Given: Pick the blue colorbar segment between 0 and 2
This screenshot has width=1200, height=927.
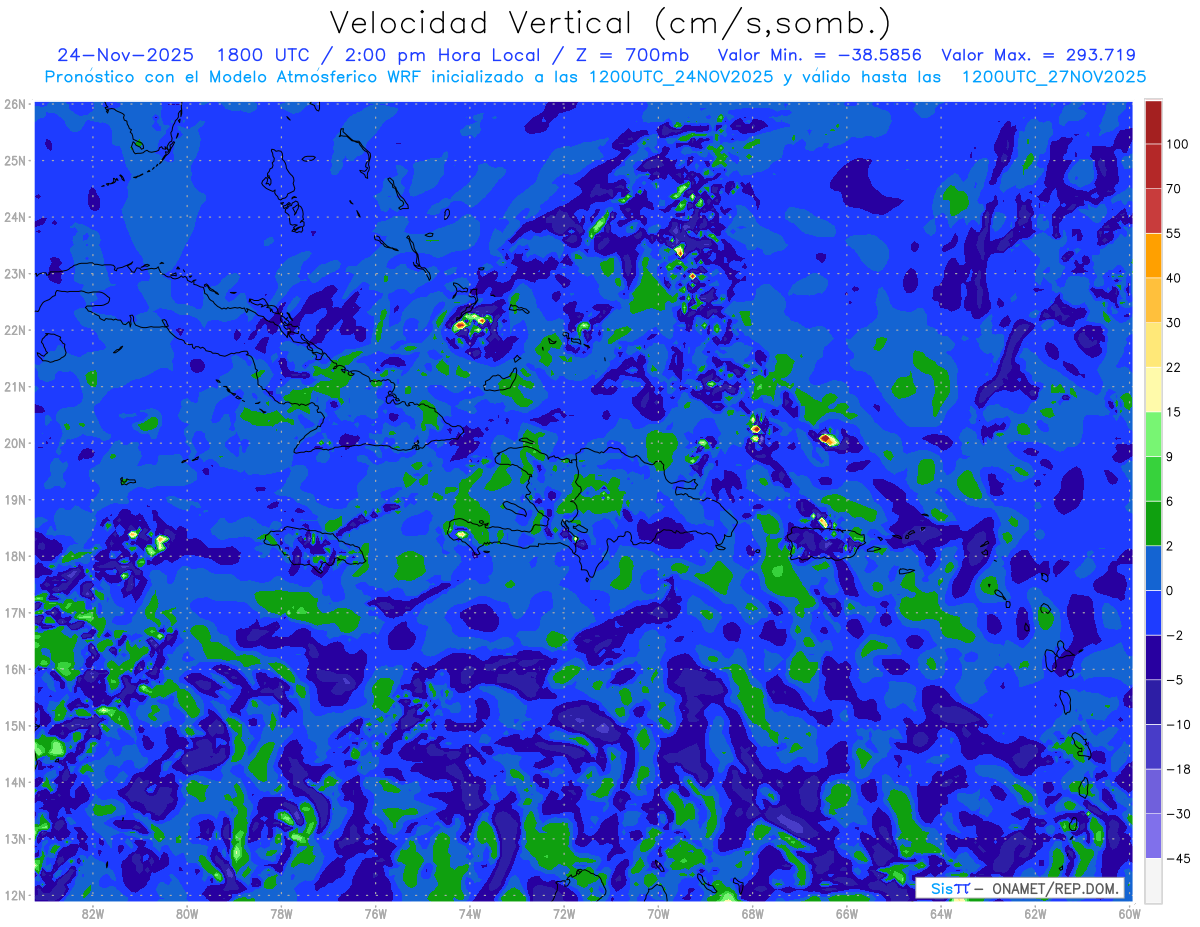Looking at the screenshot, I should [1154, 569].
